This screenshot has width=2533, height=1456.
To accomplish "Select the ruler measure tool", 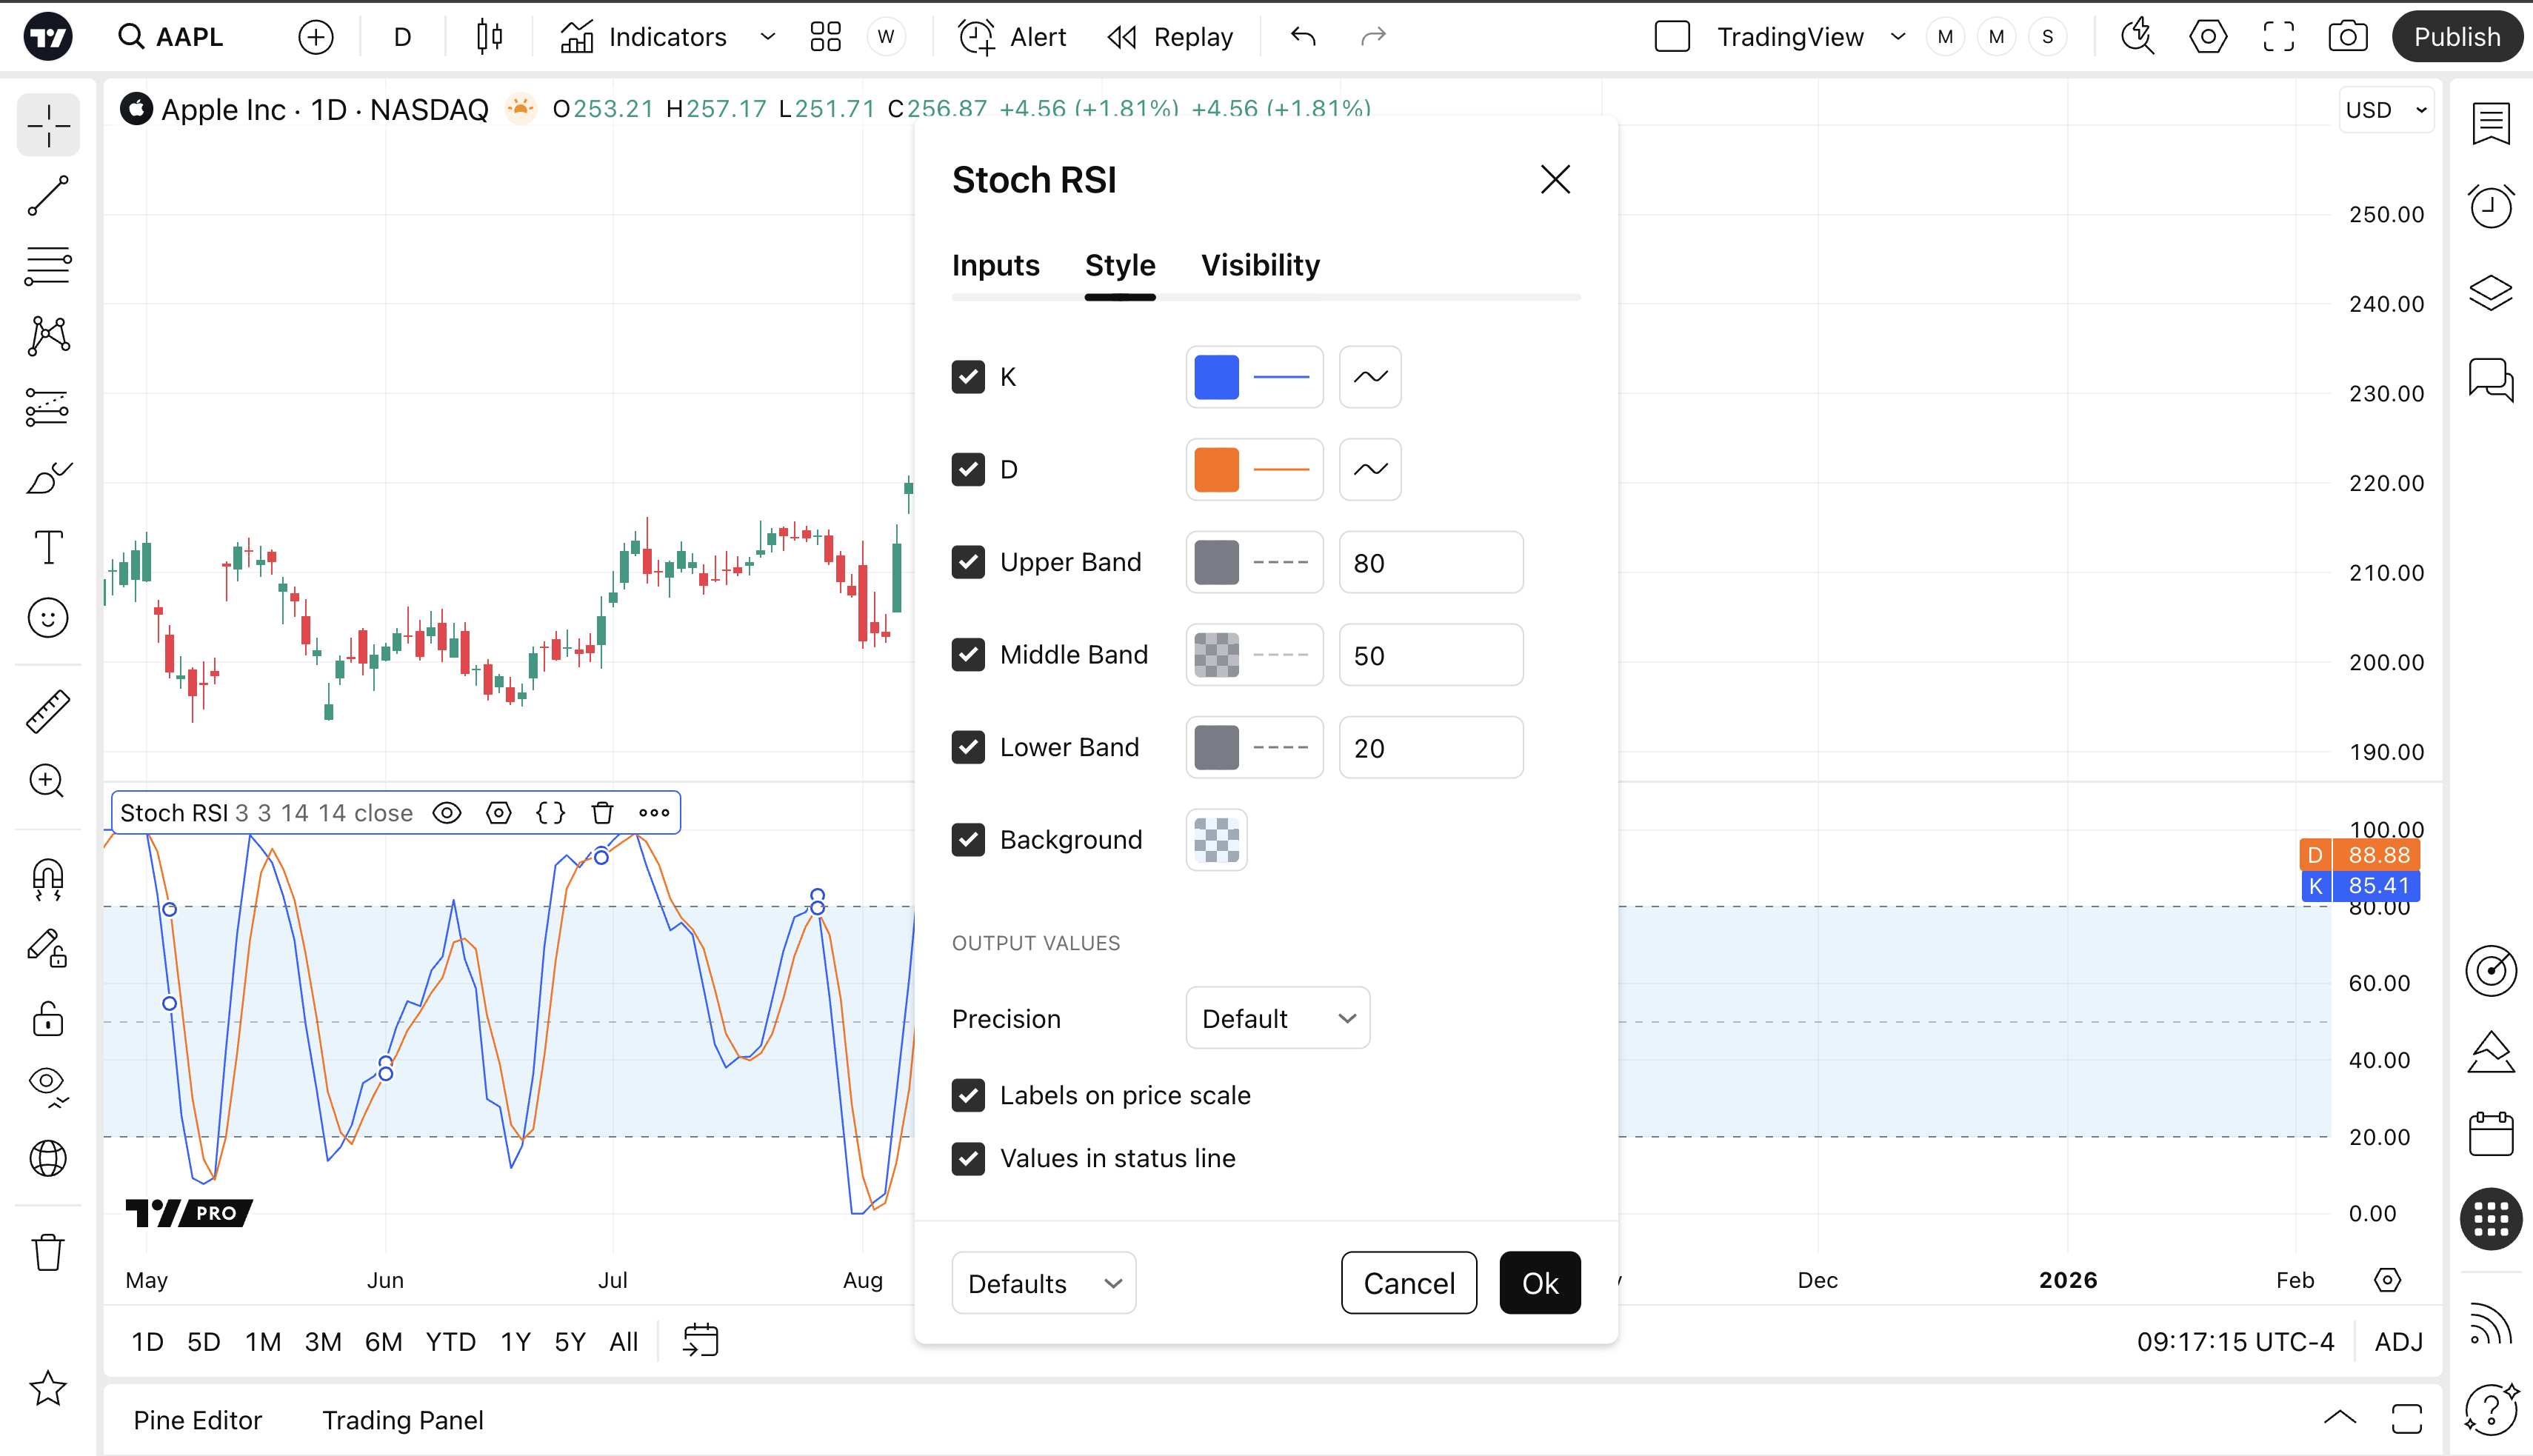I will click(x=48, y=711).
